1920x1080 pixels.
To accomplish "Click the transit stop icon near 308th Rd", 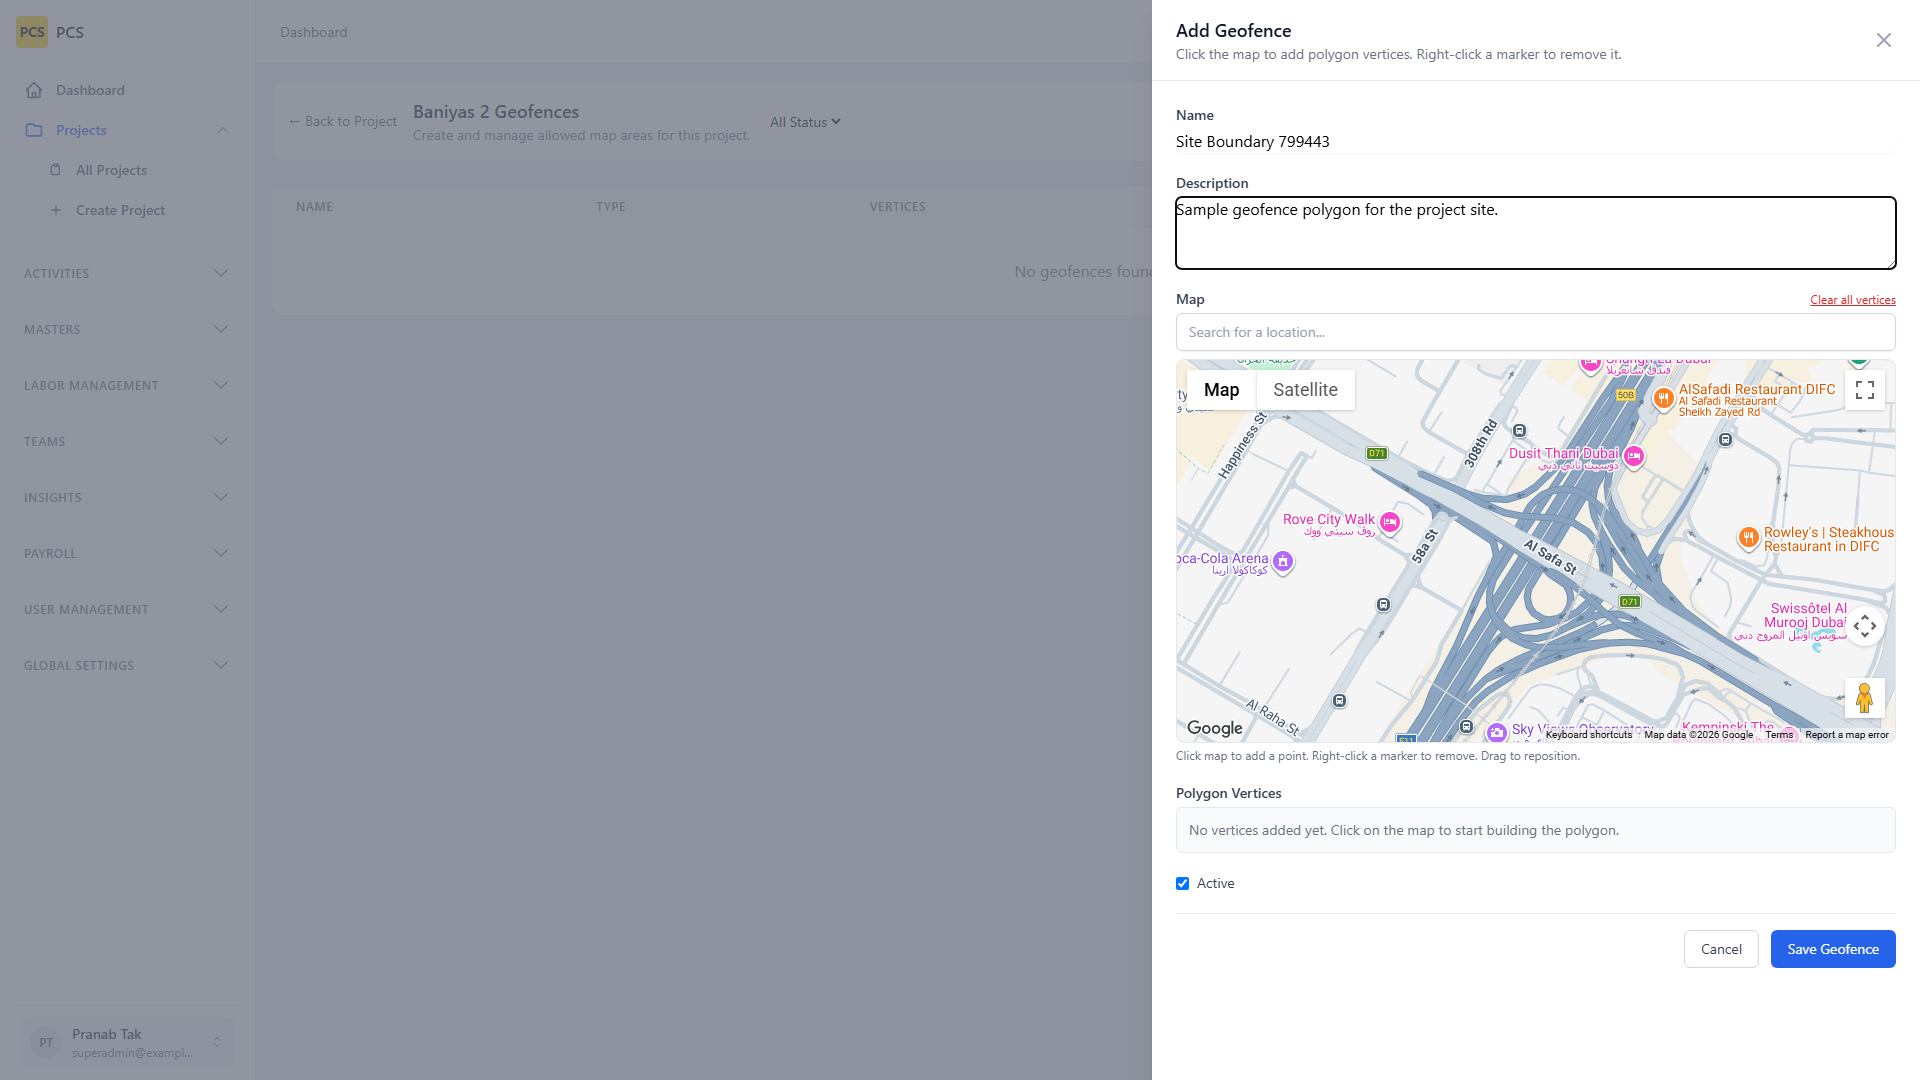I will [x=1520, y=431].
